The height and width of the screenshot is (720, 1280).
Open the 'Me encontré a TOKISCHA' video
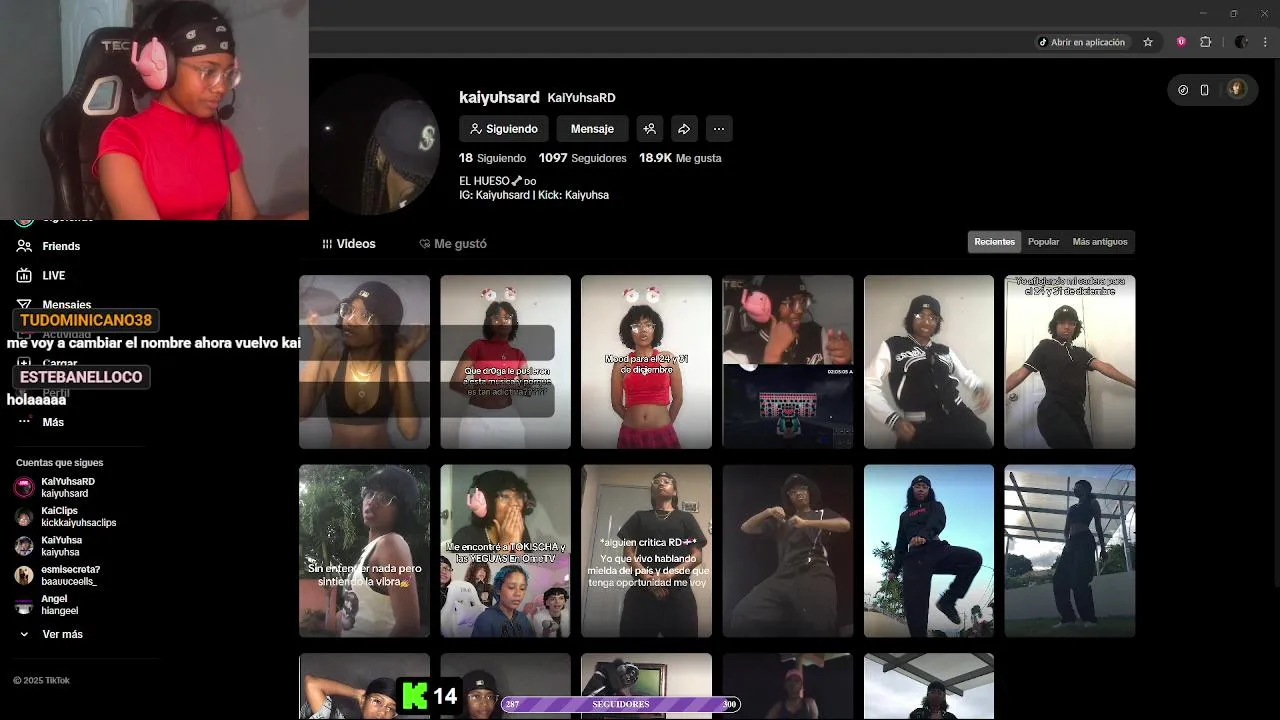pyautogui.click(x=505, y=551)
